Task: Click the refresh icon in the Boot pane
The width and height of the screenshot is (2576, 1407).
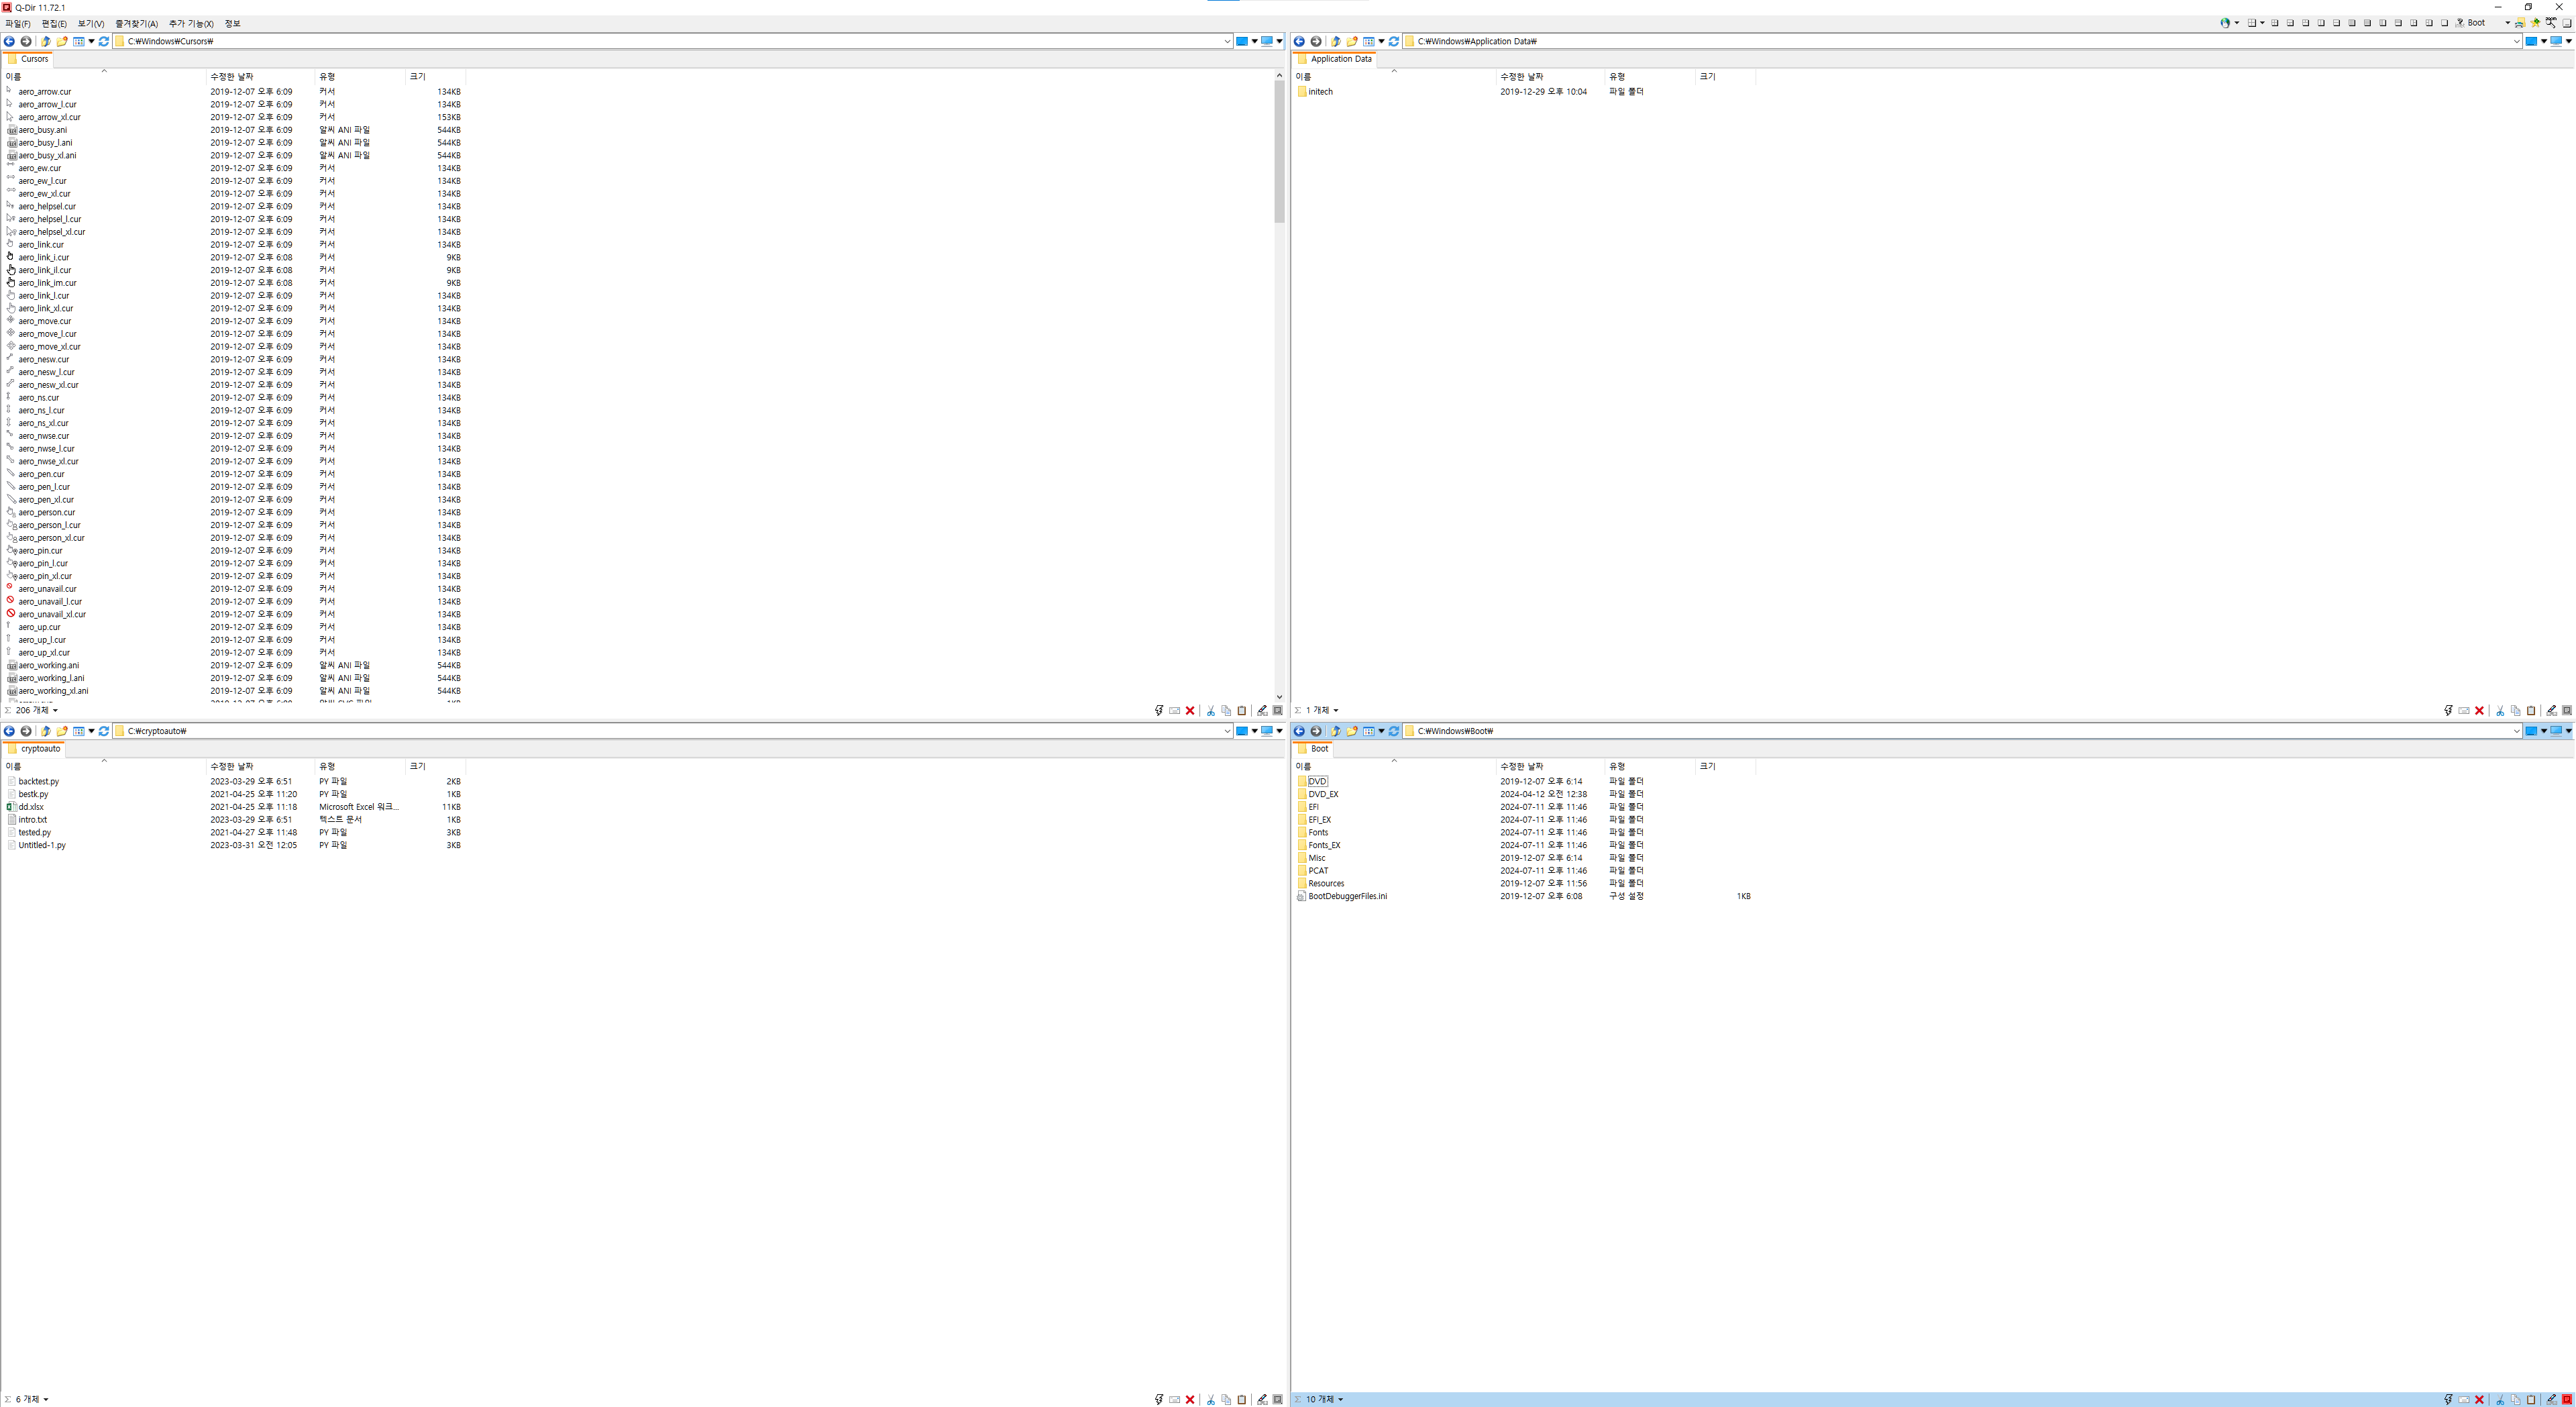Action: click(x=1394, y=731)
